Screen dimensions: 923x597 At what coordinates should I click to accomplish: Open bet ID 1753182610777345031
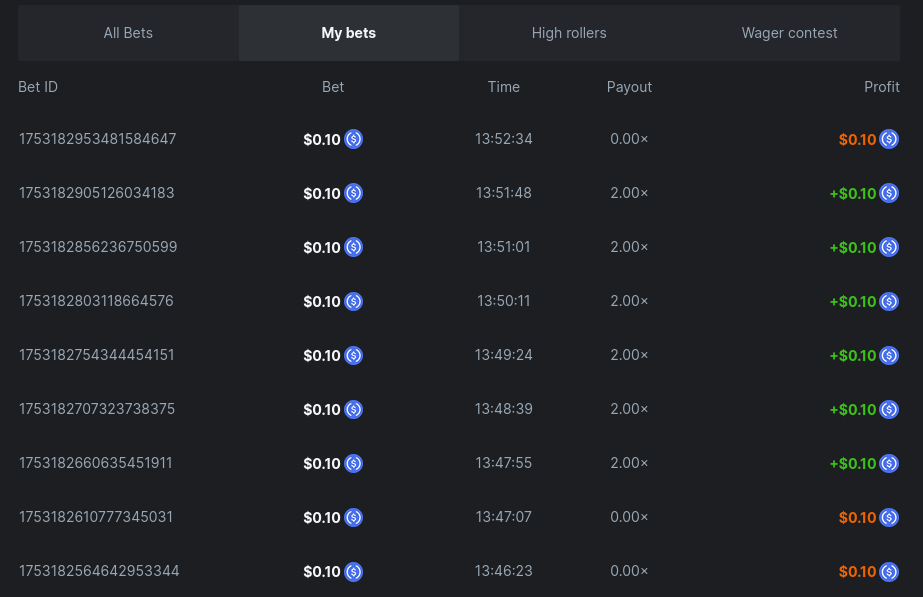96,517
